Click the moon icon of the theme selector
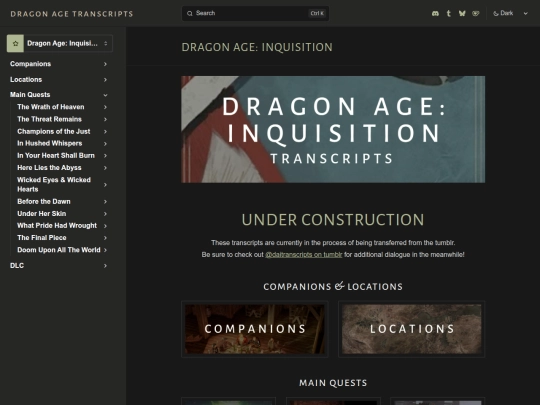Viewport: 540px width, 405px height. click(x=496, y=13)
